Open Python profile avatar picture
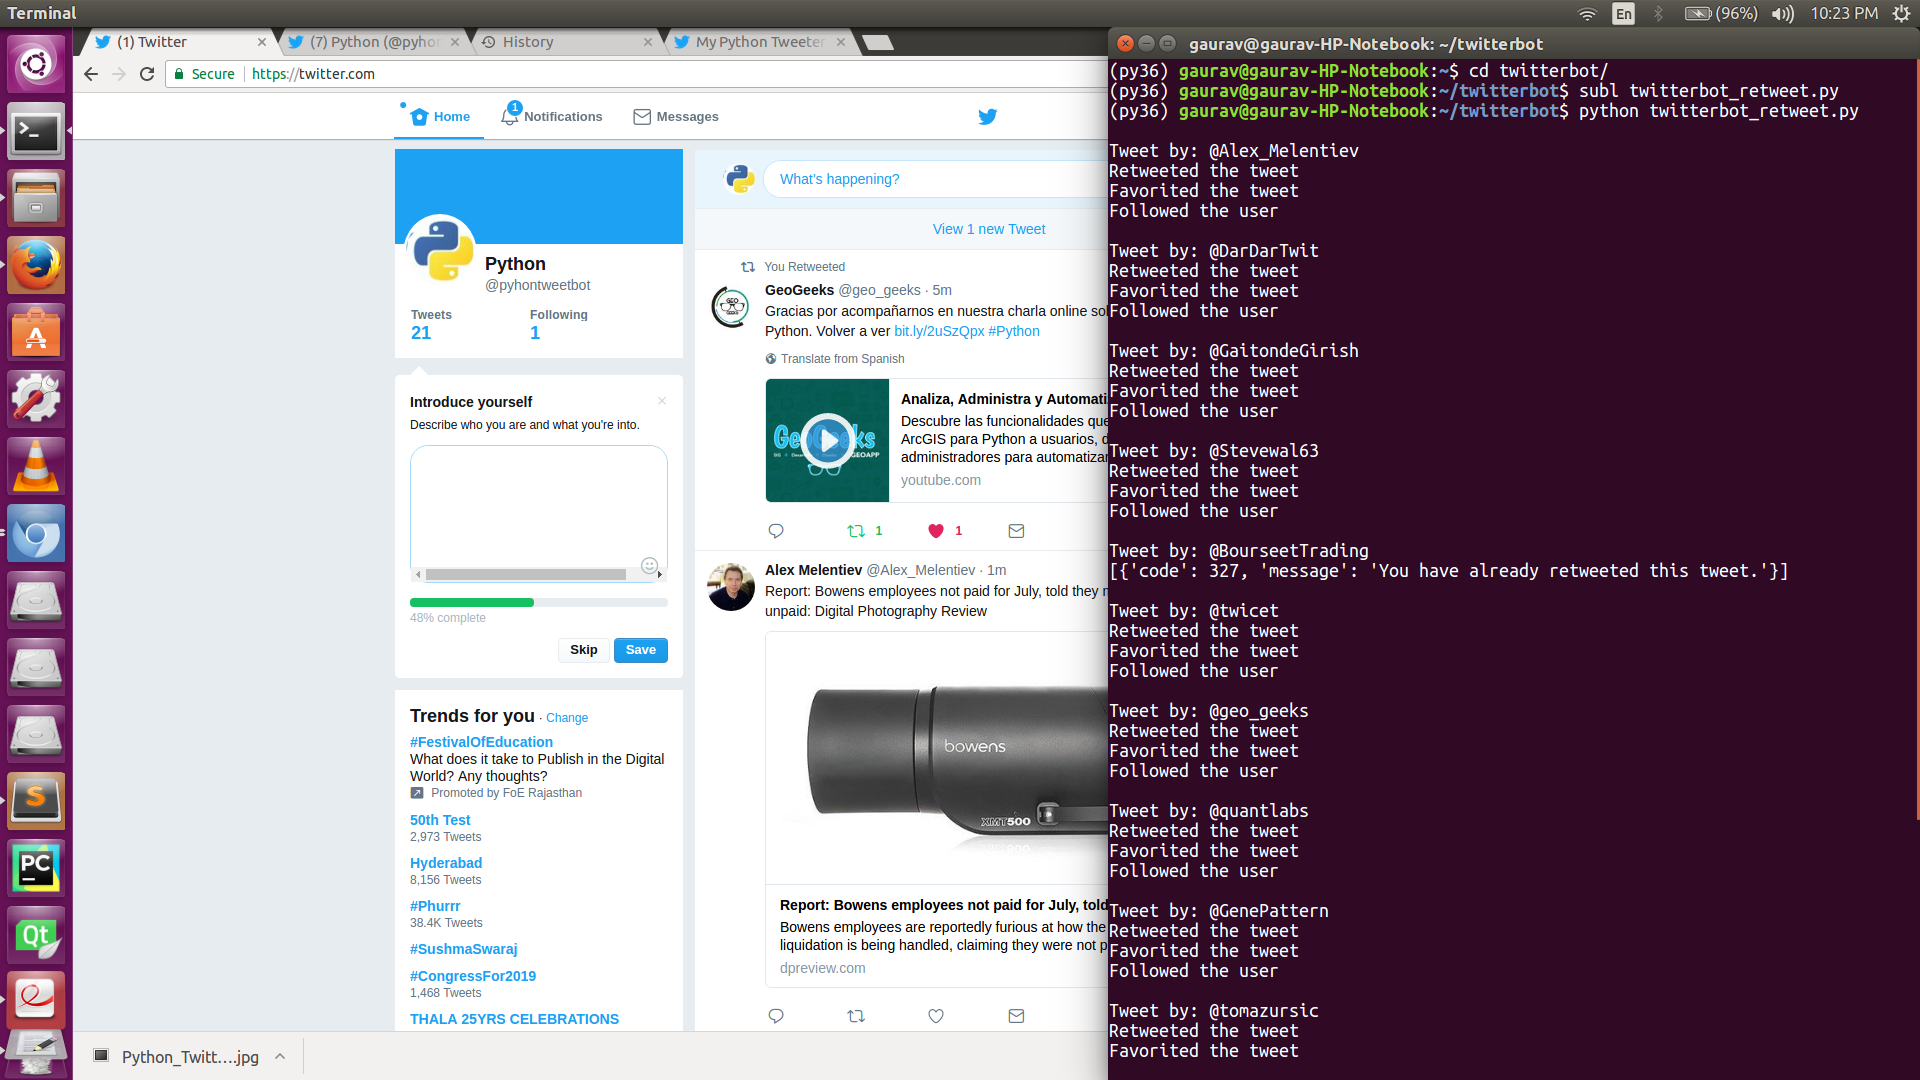This screenshot has height=1080, width=1920. (x=441, y=249)
